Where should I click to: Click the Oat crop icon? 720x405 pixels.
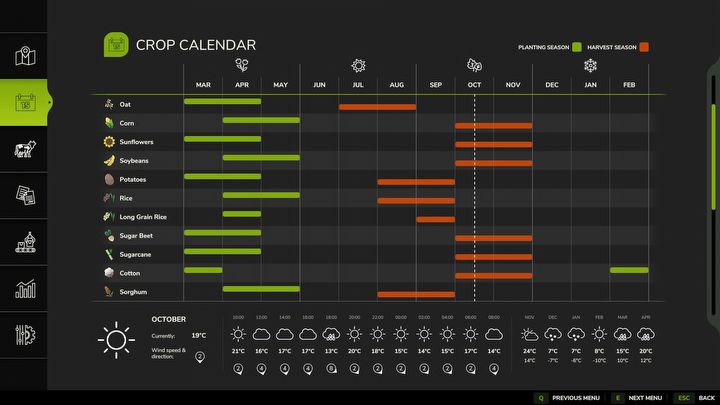(x=109, y=104)
